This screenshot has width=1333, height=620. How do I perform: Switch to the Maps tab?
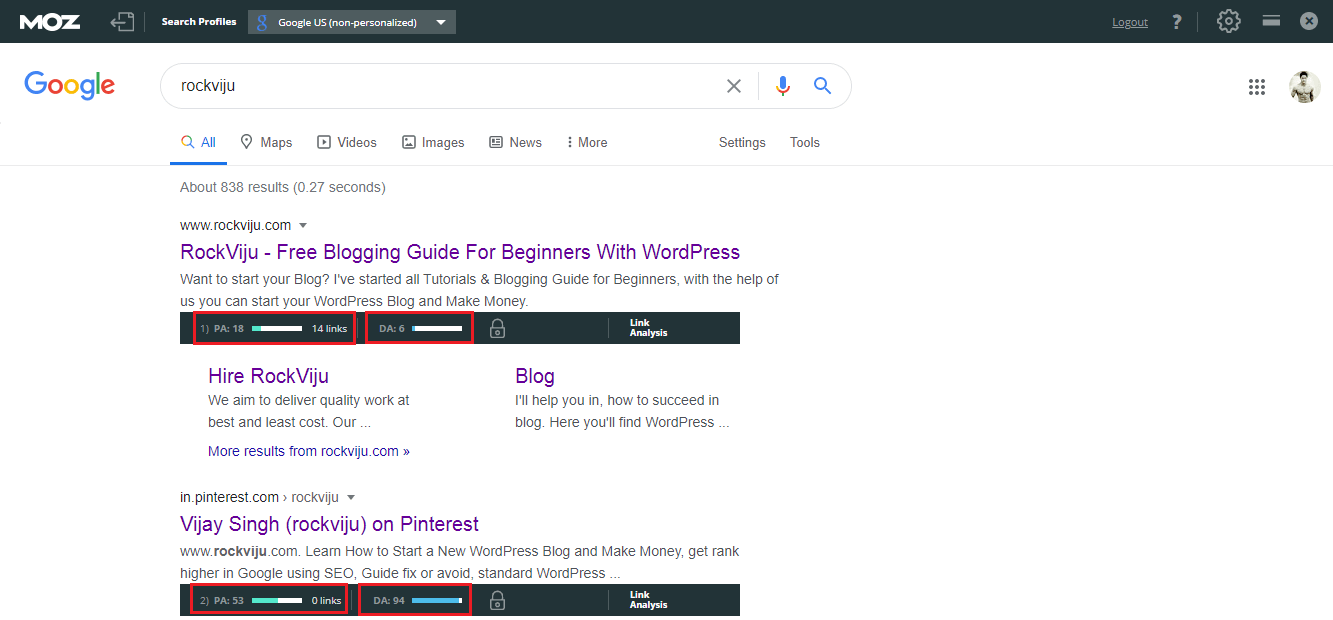pyautogui.click(x=266, y=143)
